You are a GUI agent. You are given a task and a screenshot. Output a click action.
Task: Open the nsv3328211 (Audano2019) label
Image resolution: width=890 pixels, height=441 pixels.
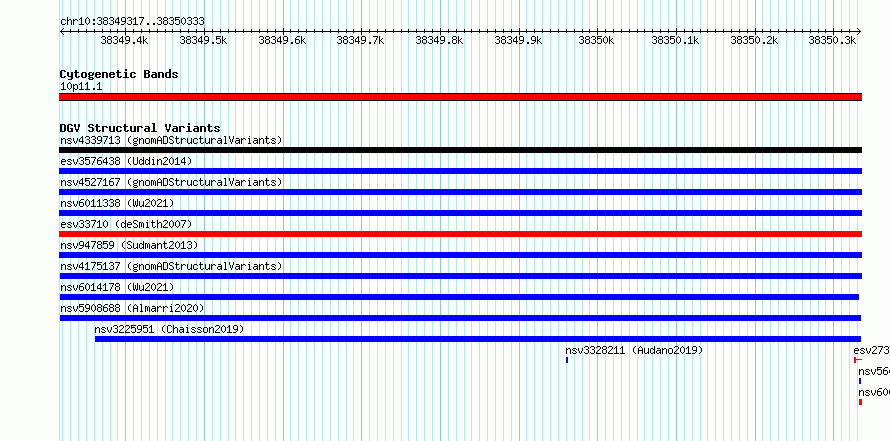tap(634, 350)
